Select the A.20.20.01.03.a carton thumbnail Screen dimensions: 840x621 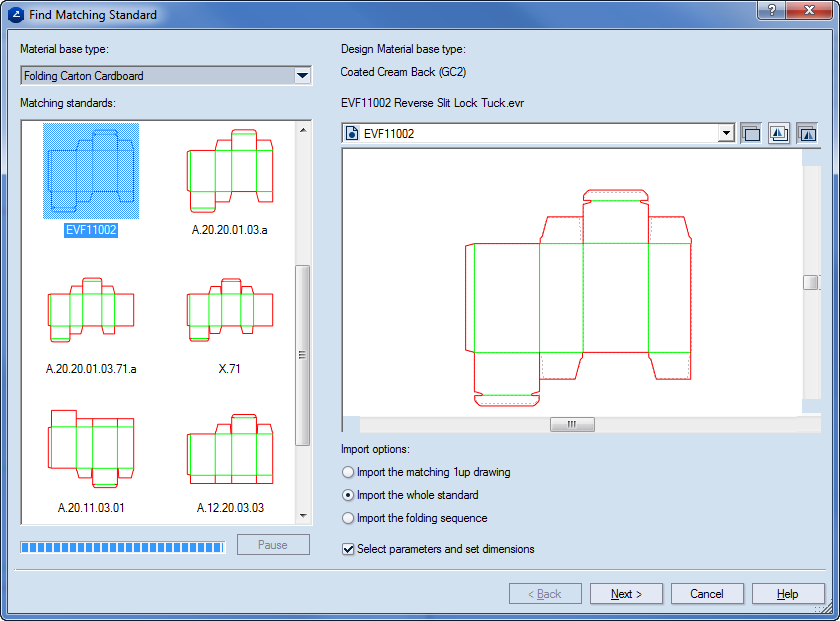point(230,171)
